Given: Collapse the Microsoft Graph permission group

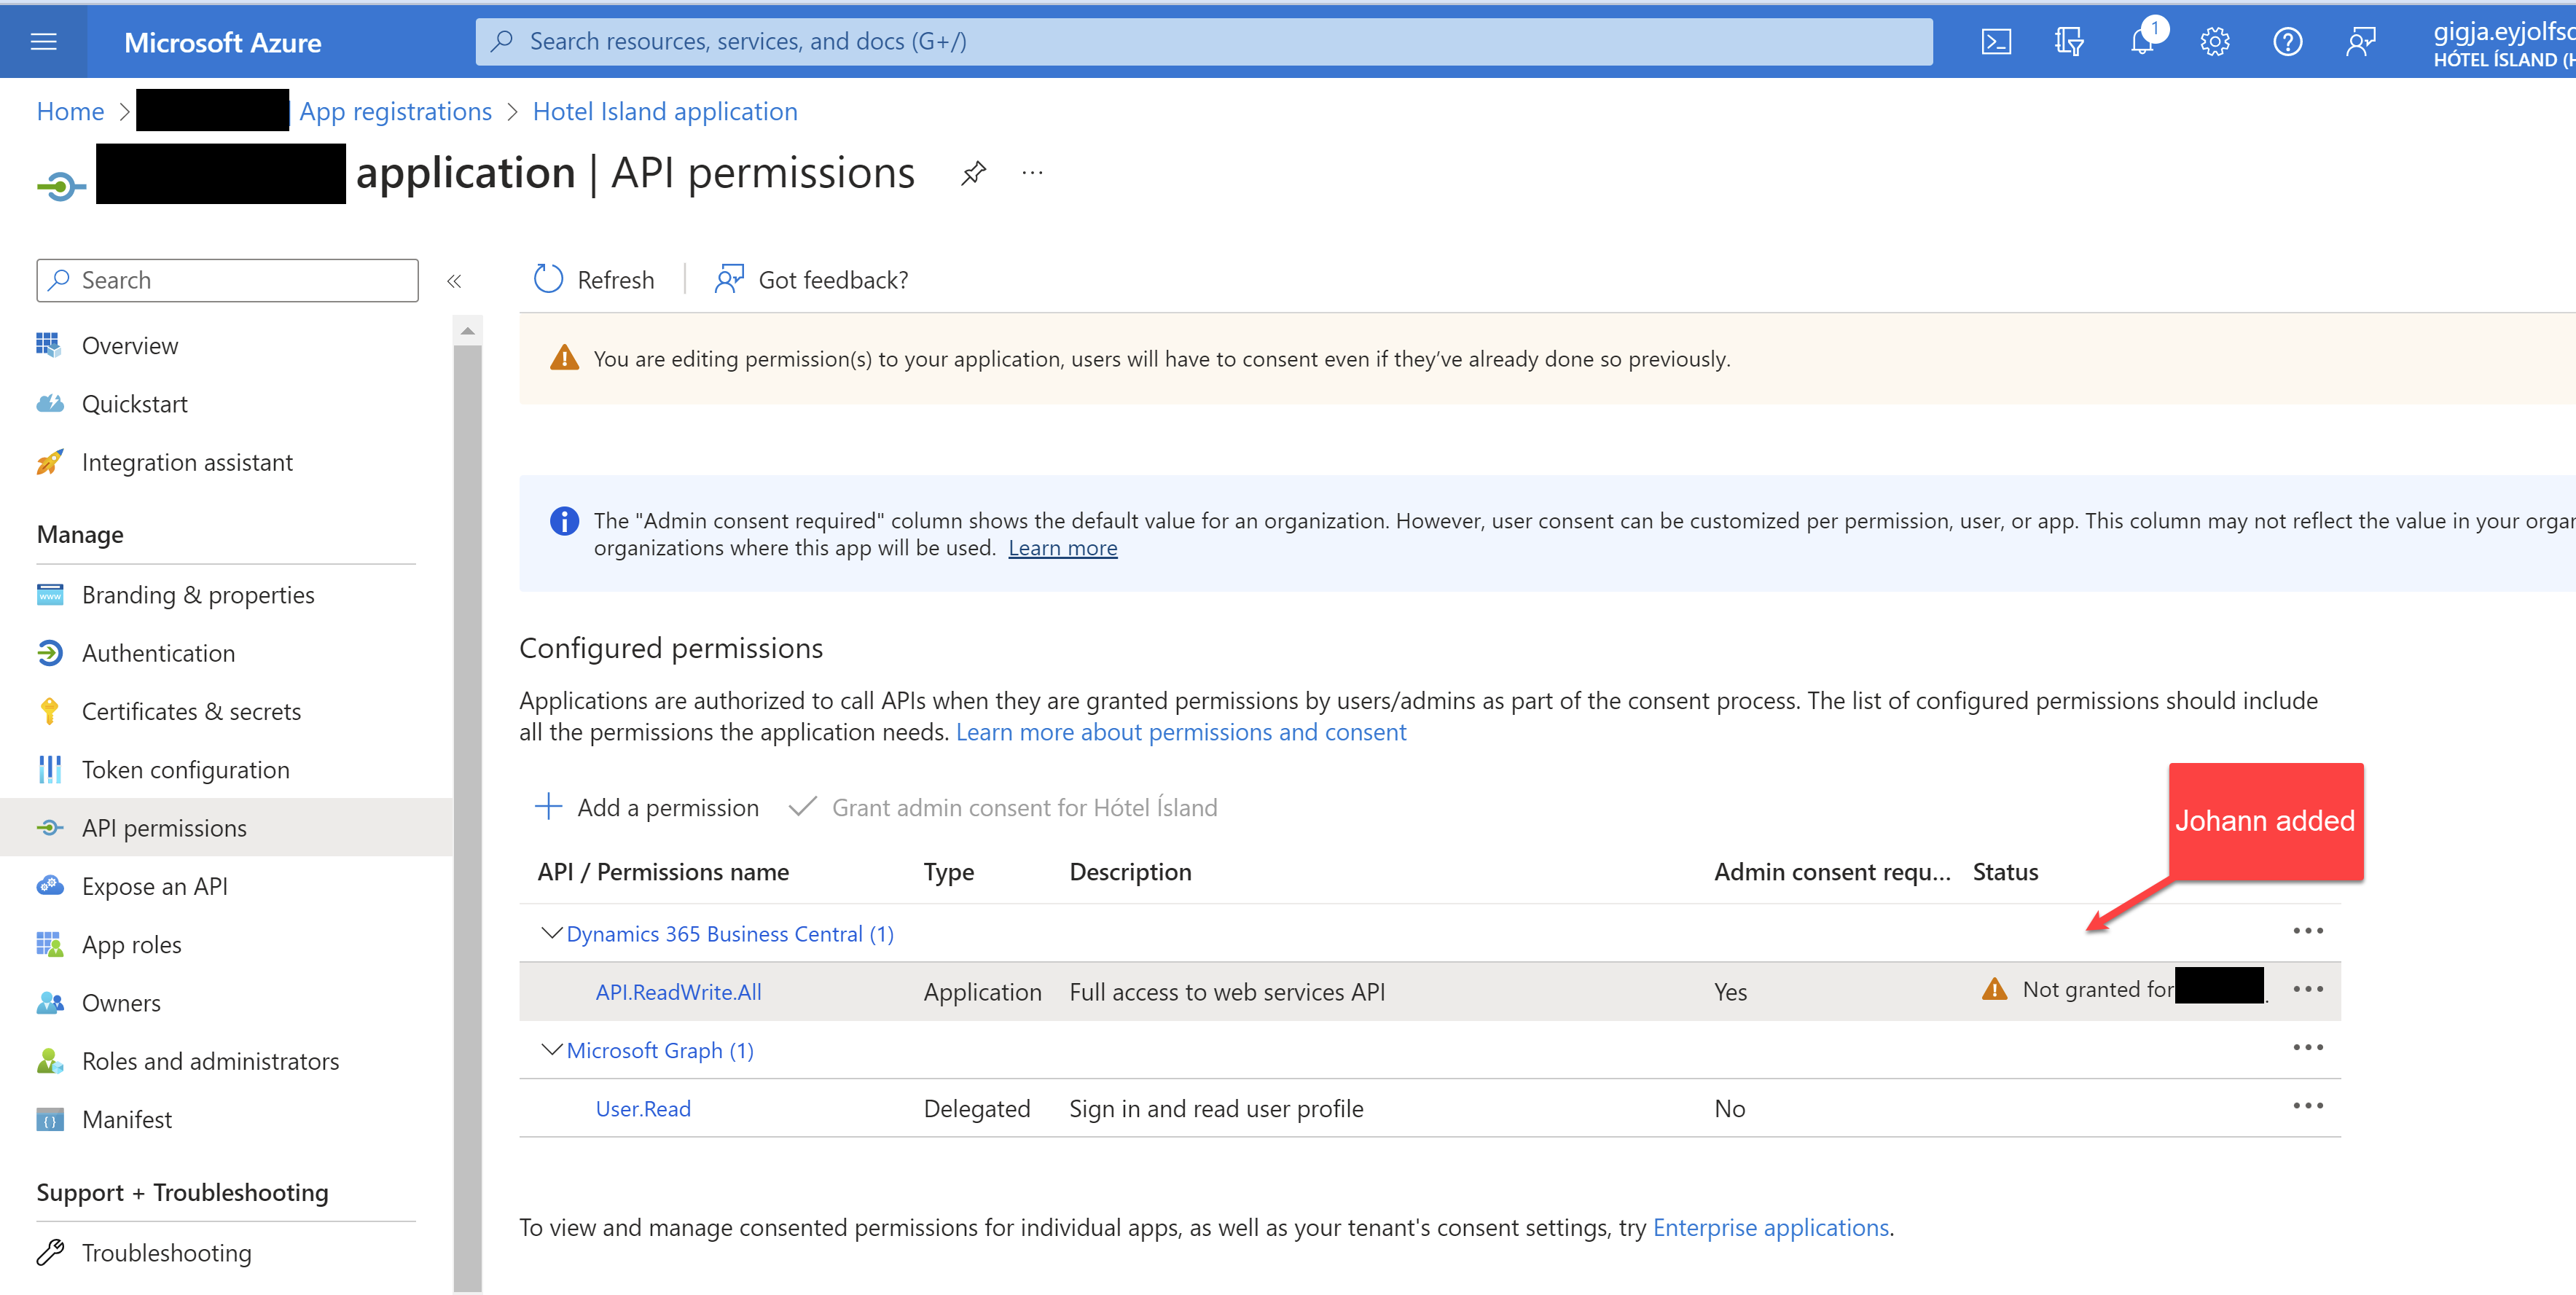Looking at the screenshot, I should (551, 1050).
